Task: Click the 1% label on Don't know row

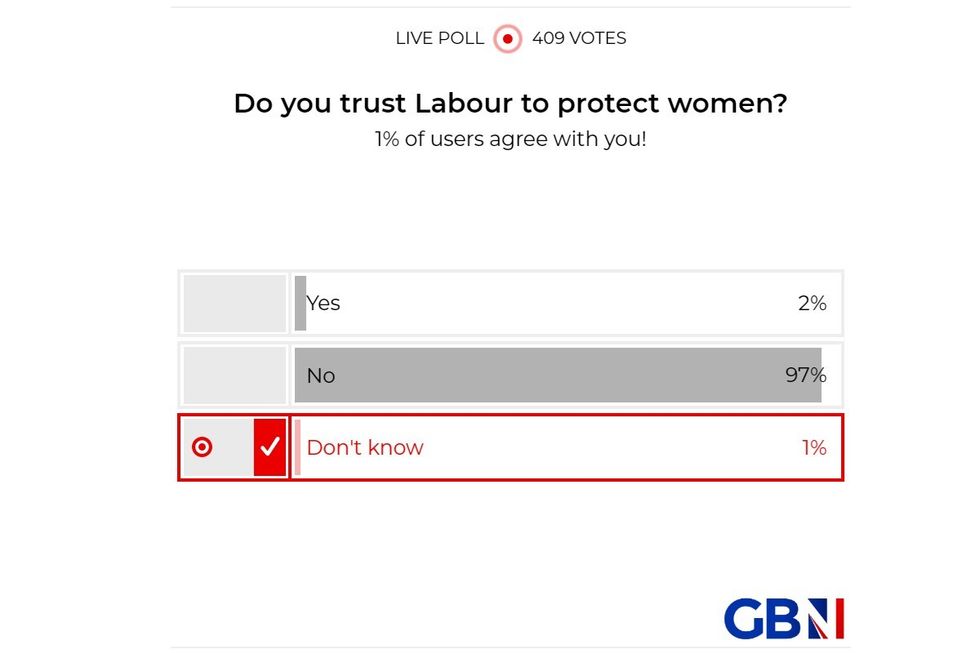Action: (812, 447)
